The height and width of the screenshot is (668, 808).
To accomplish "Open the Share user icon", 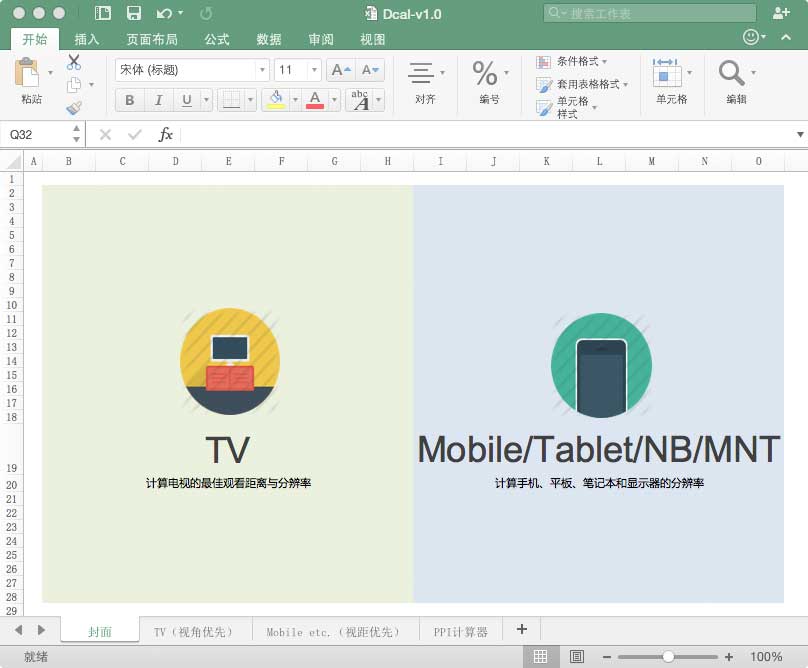I will (x=781, y=13).
